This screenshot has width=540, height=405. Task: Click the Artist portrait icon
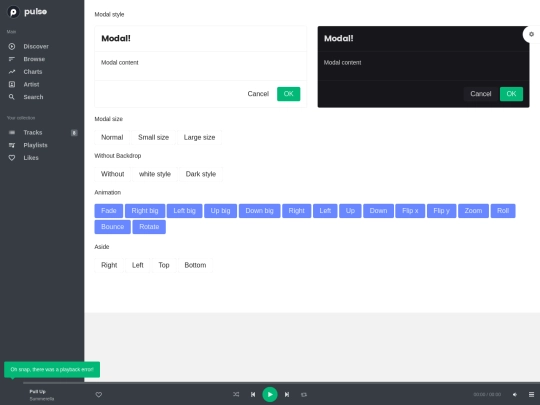tap(12, 84)
